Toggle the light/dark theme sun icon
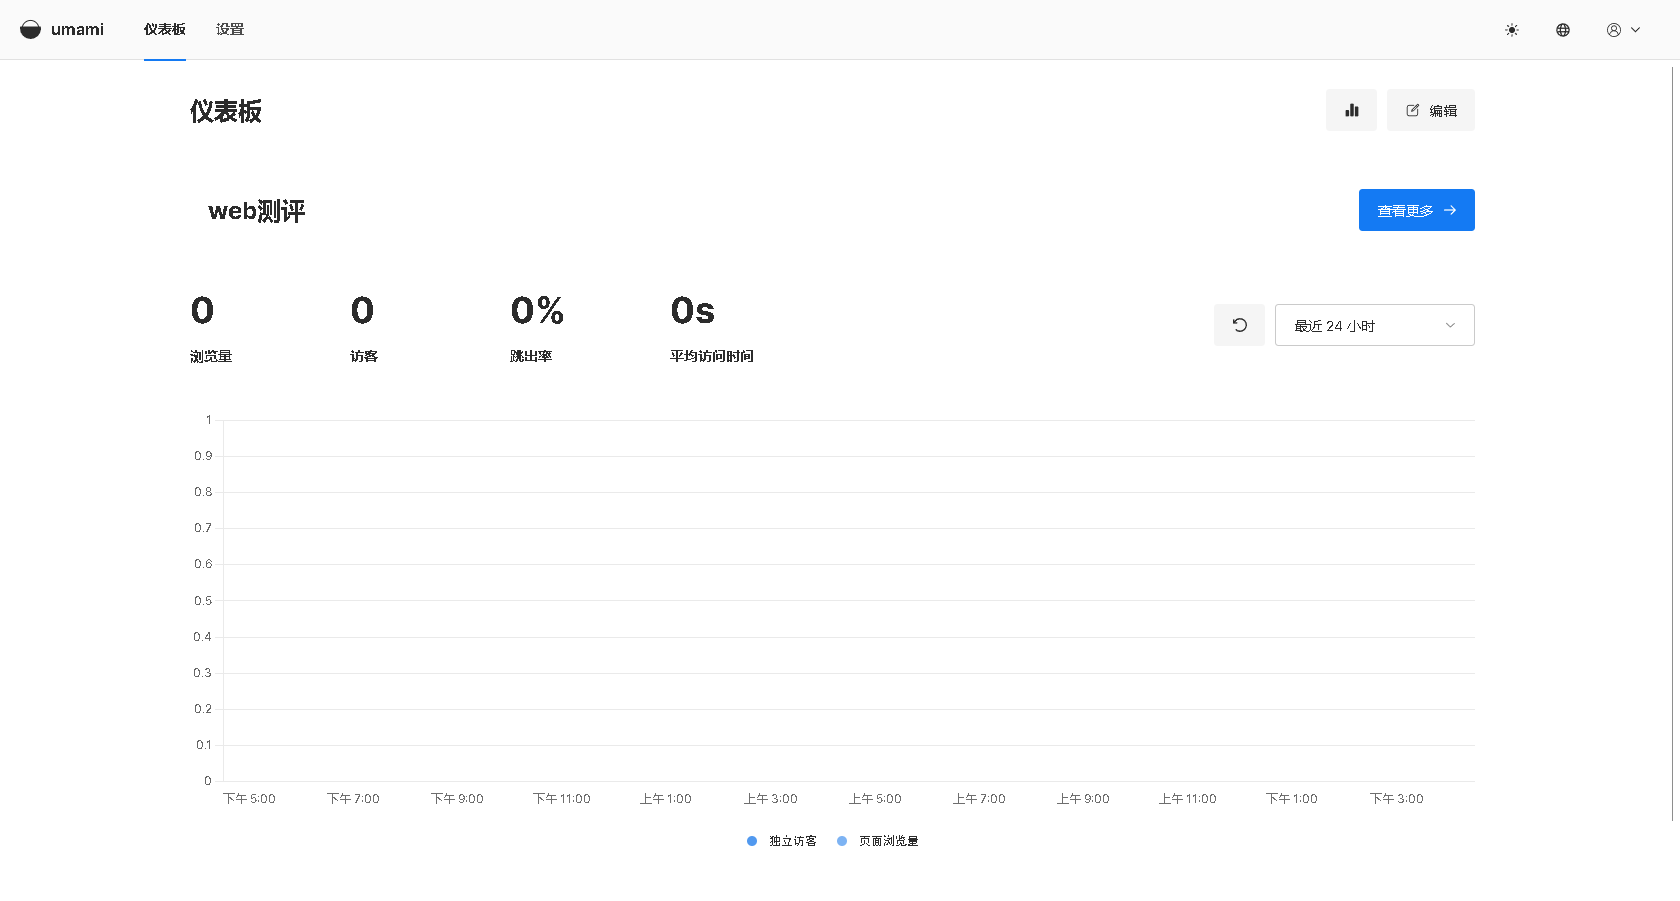 [x=1512, y=30]
